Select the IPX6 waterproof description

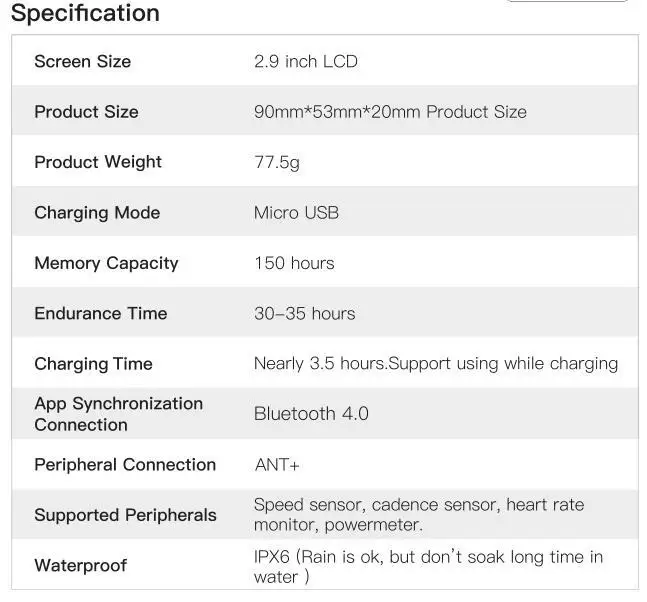point(428,566)
